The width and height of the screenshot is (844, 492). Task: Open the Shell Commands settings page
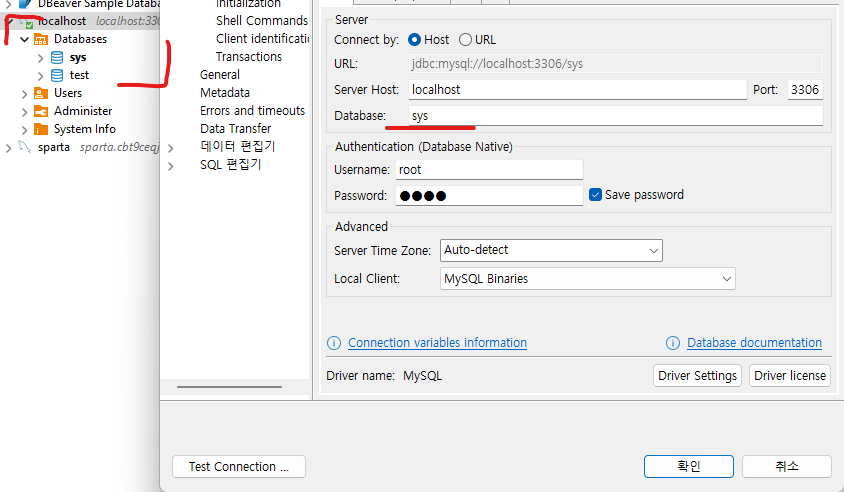pyautogui.click(x=262, y=20)
